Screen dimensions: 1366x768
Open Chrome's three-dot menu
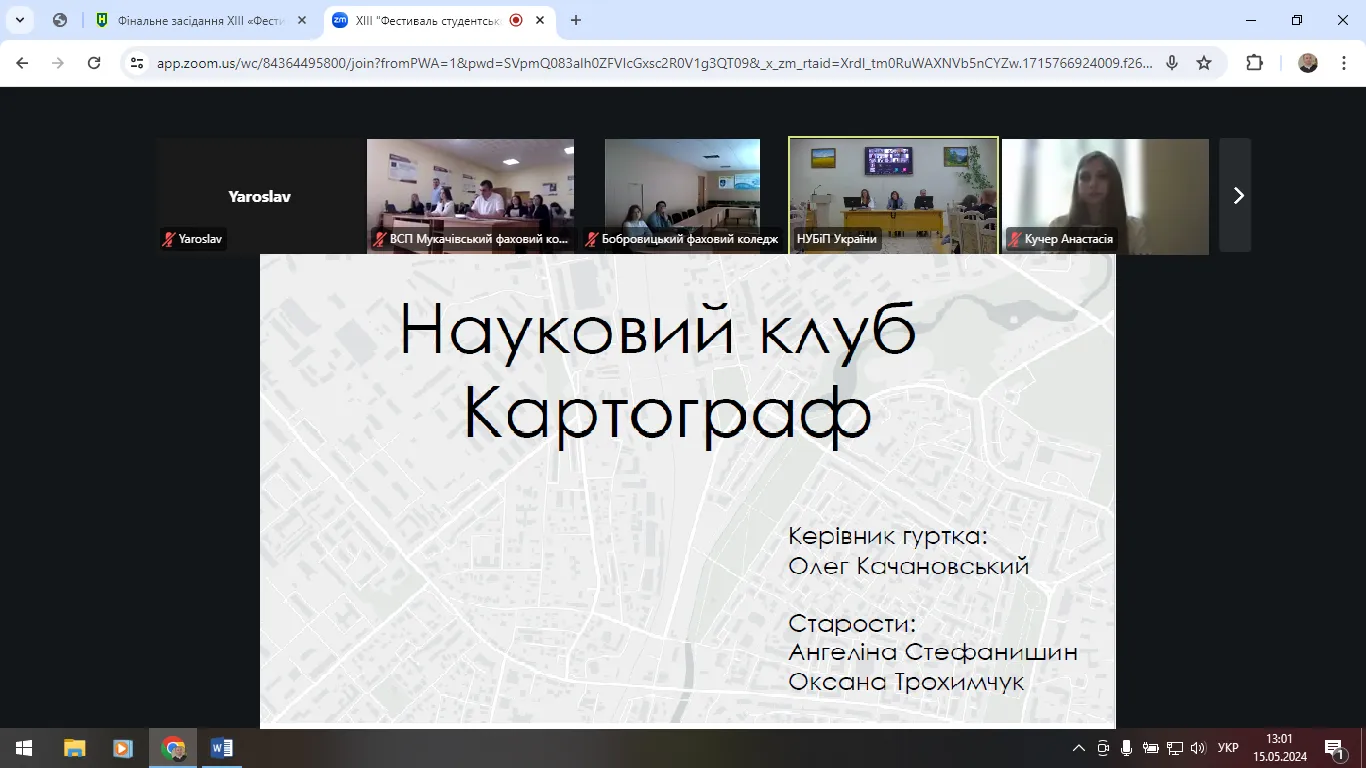coord(1345,62)
